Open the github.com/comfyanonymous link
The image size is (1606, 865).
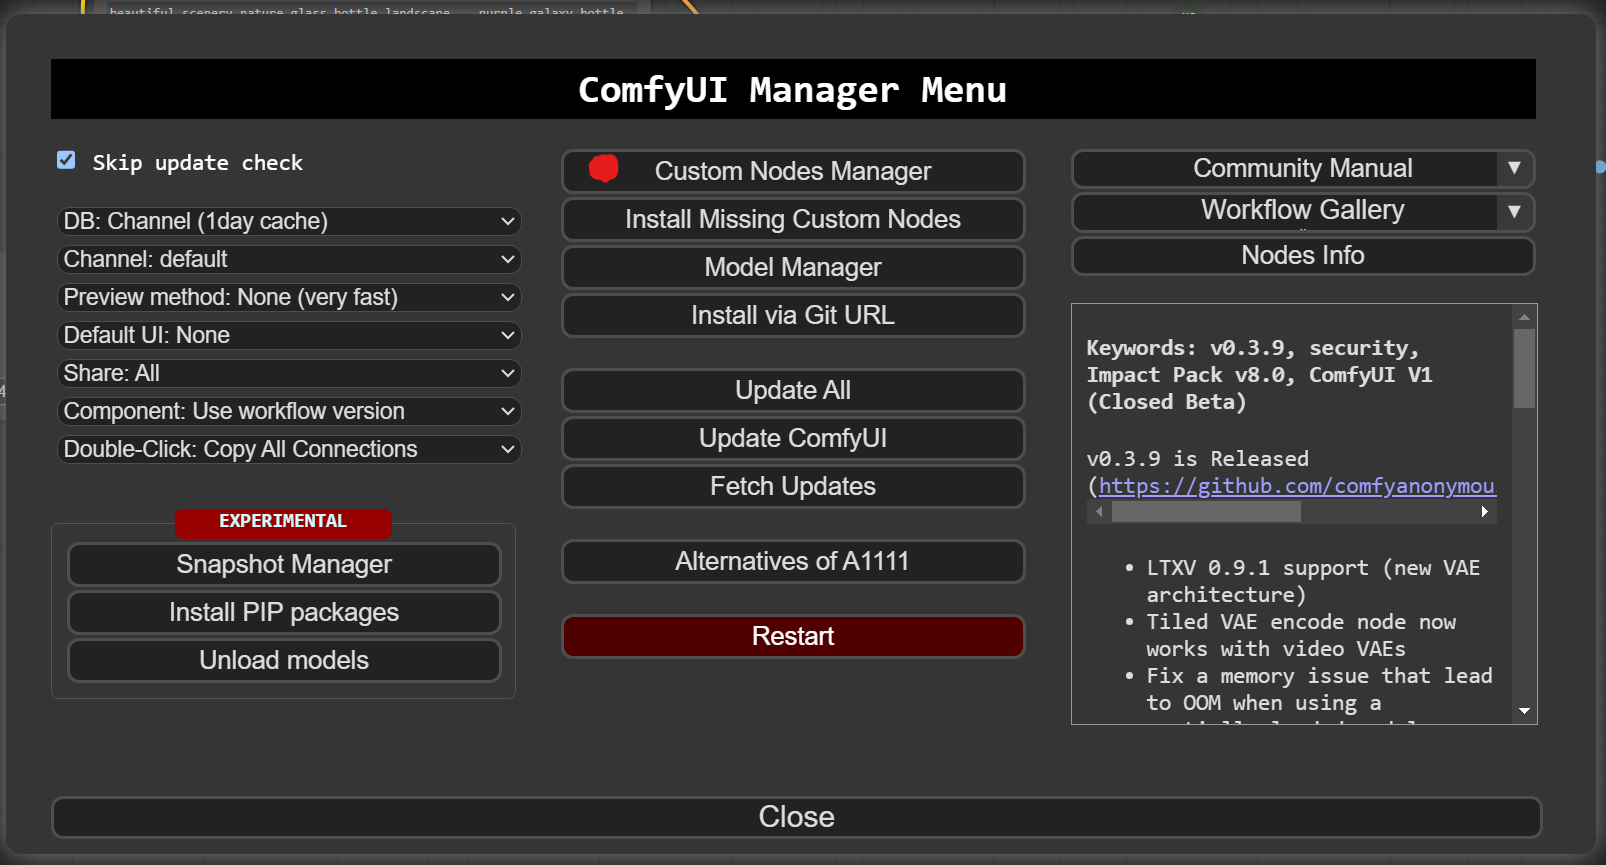(1297, 486)
